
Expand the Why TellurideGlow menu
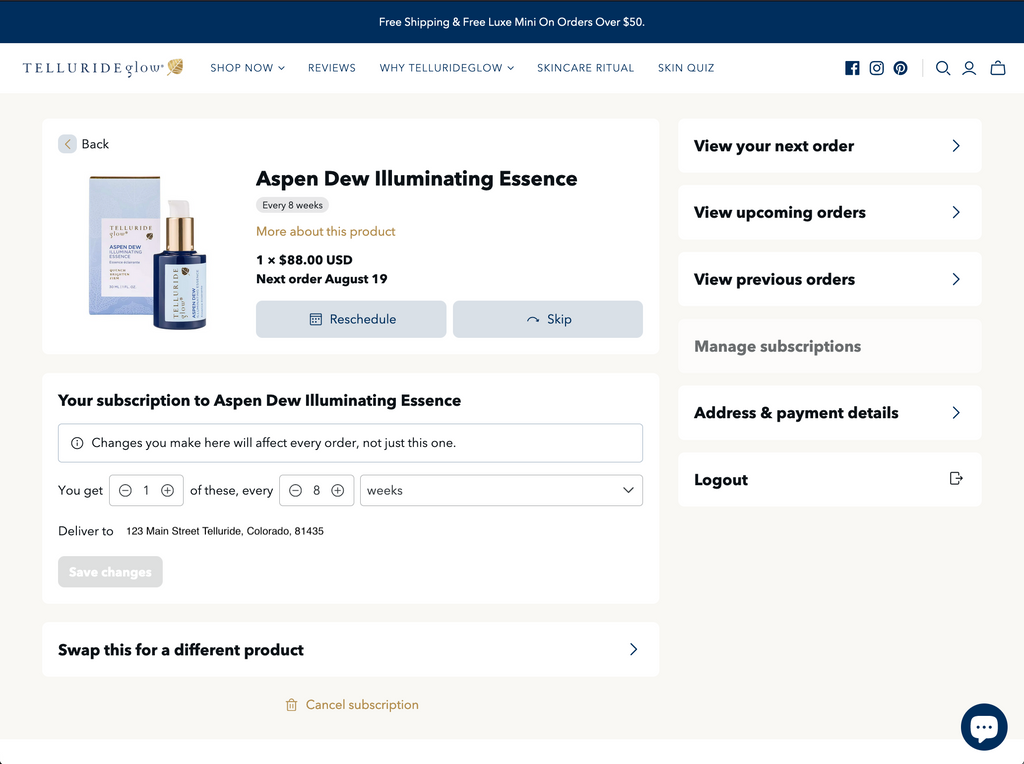447,68
